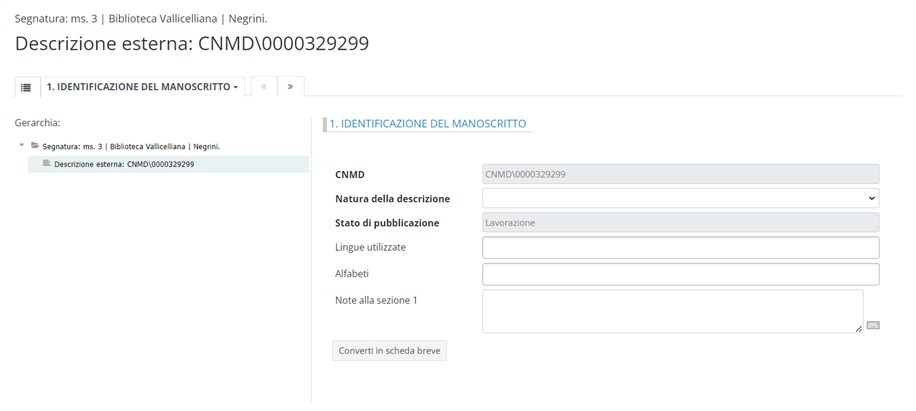Click into the Lingue utilizzate field
The image size is (916, 411).
coord(680,247)
